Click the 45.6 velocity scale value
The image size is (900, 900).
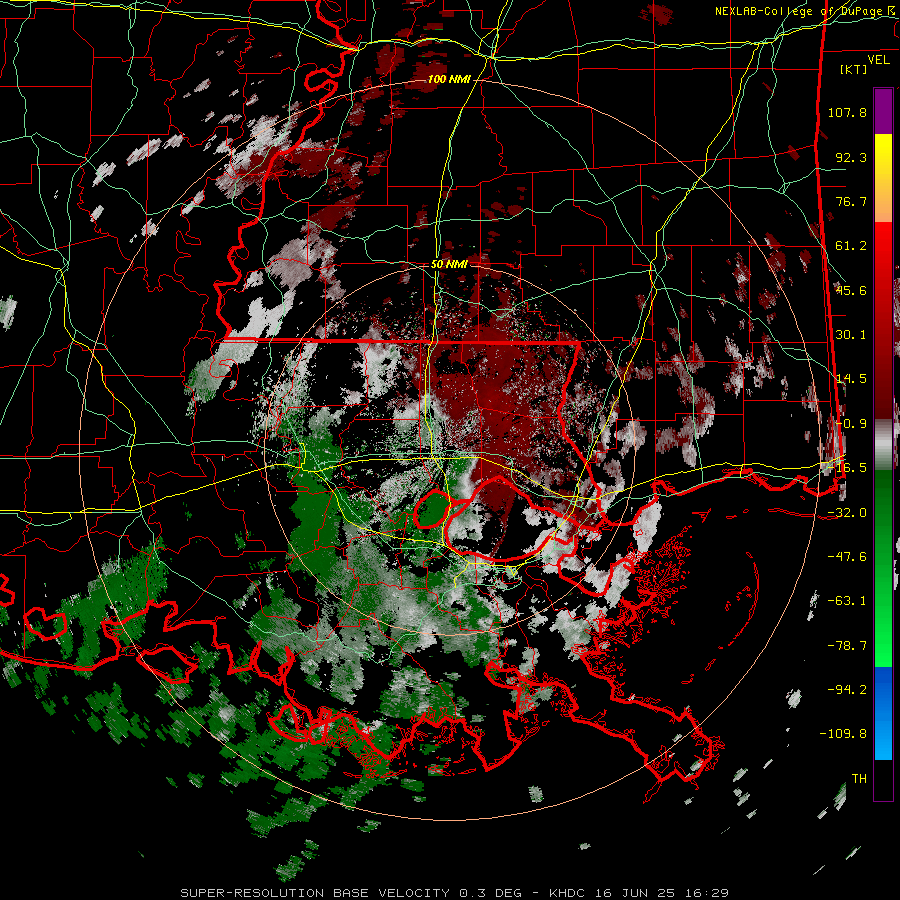[x=851, y=290]
